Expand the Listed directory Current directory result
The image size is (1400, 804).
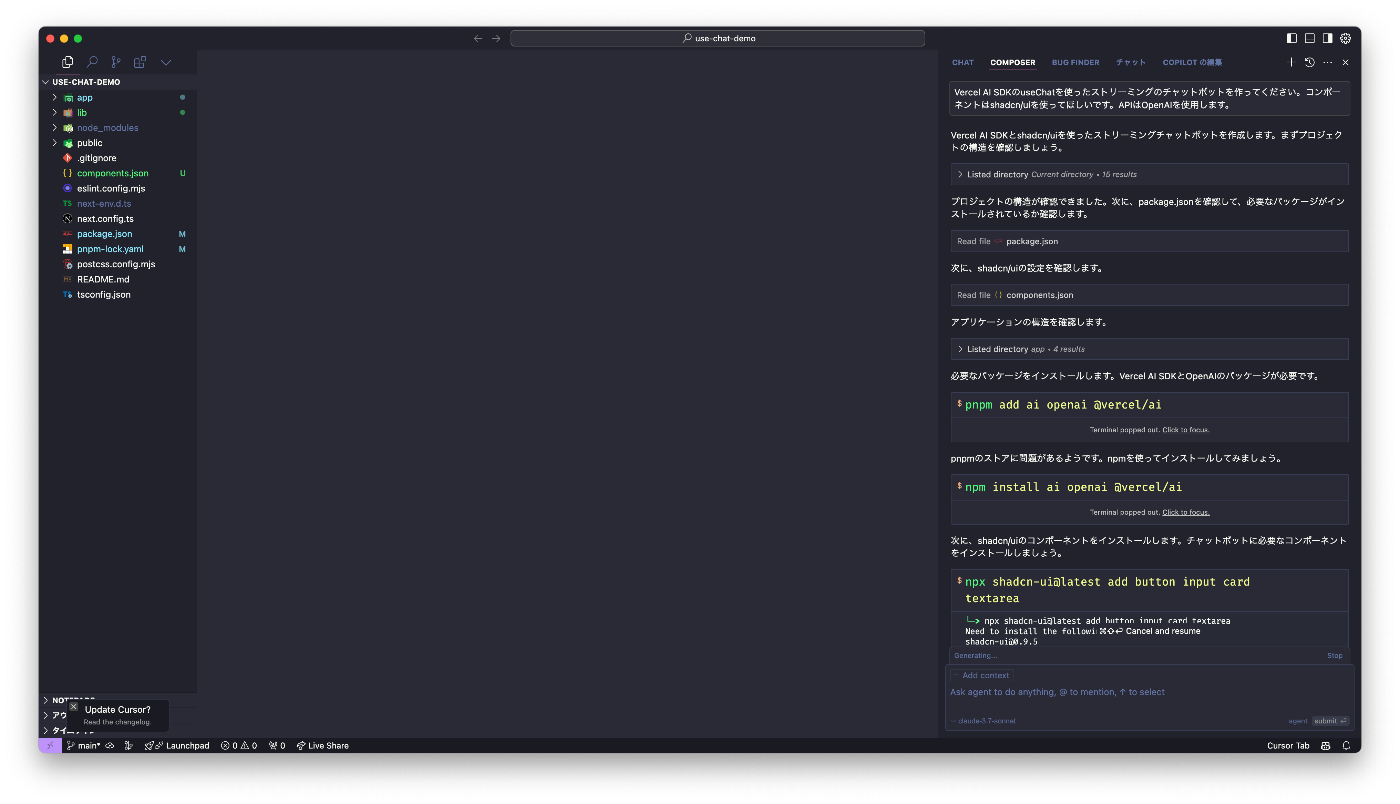pos(1149,174)
